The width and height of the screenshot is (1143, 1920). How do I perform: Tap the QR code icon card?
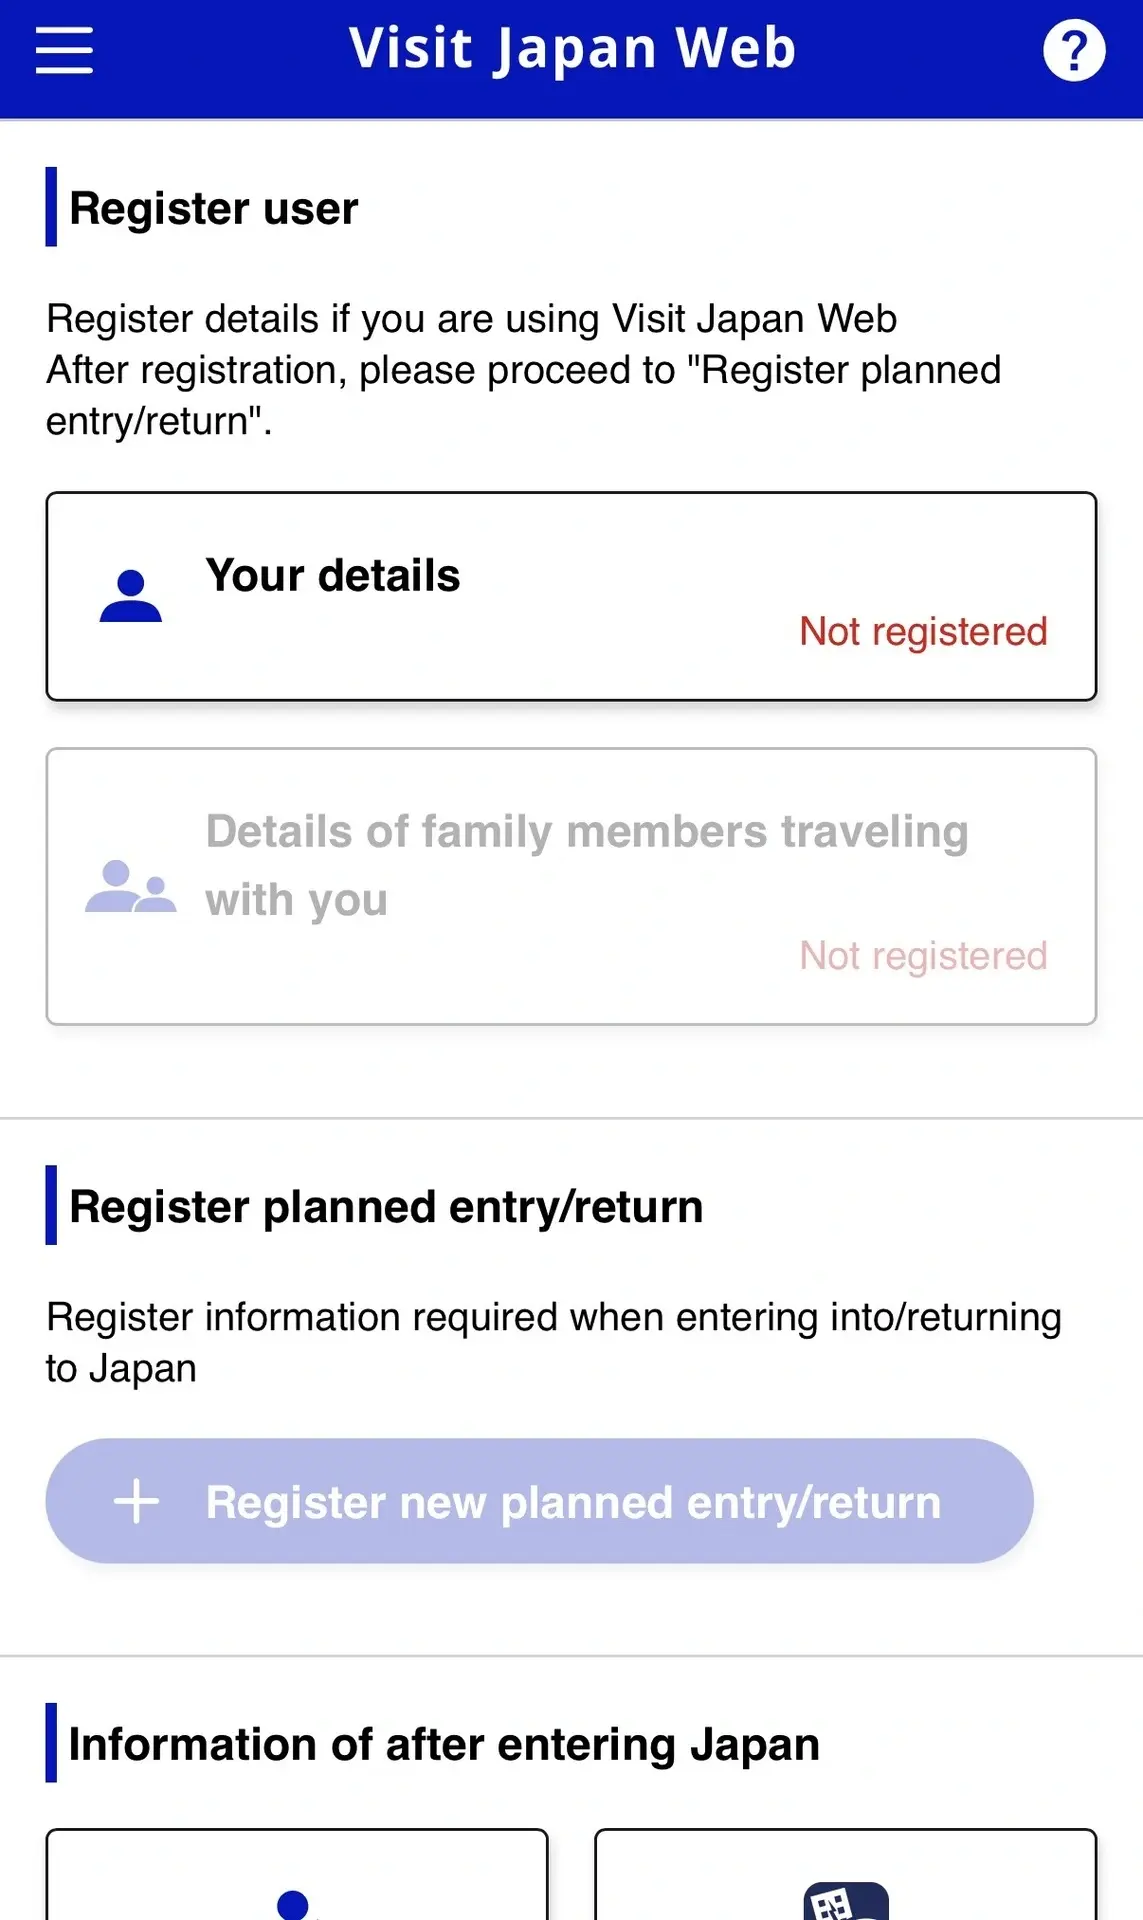[846, 1901]
